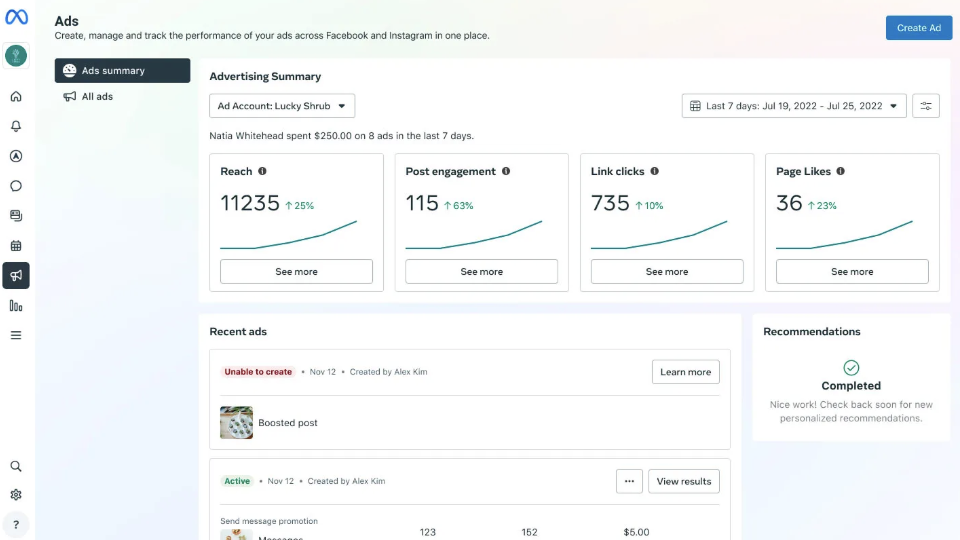Screen dimensions: 960x540
Task: Open Settings gear icon
Action: (x=16, y=495)
